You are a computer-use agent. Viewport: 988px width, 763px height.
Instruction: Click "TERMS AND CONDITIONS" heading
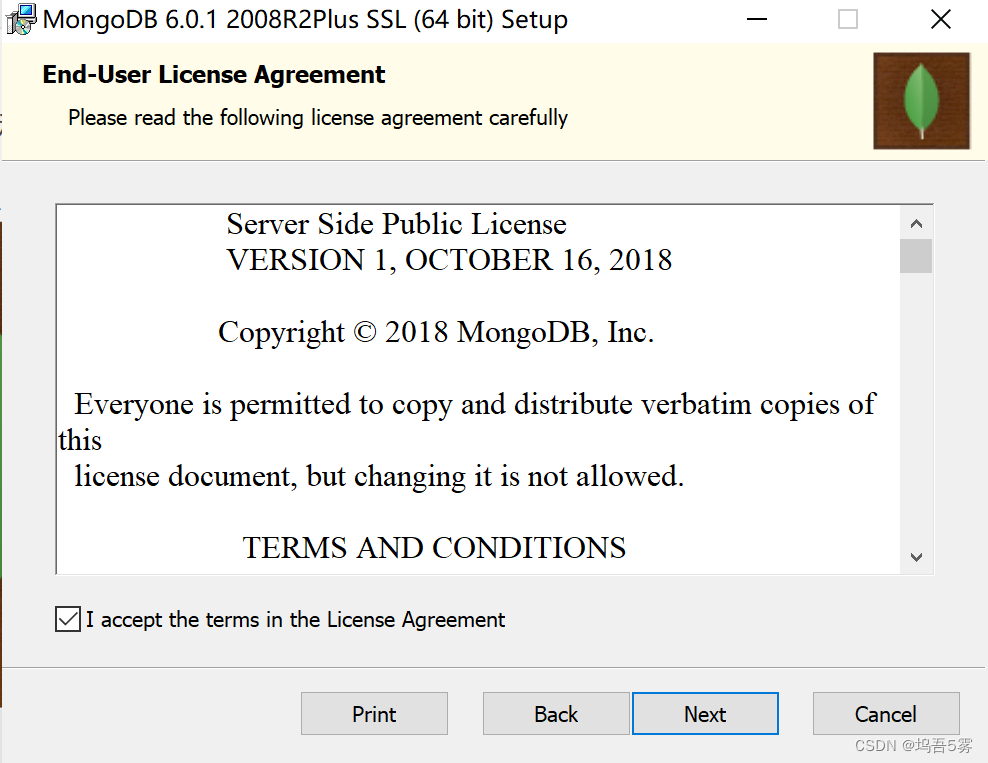434,548
